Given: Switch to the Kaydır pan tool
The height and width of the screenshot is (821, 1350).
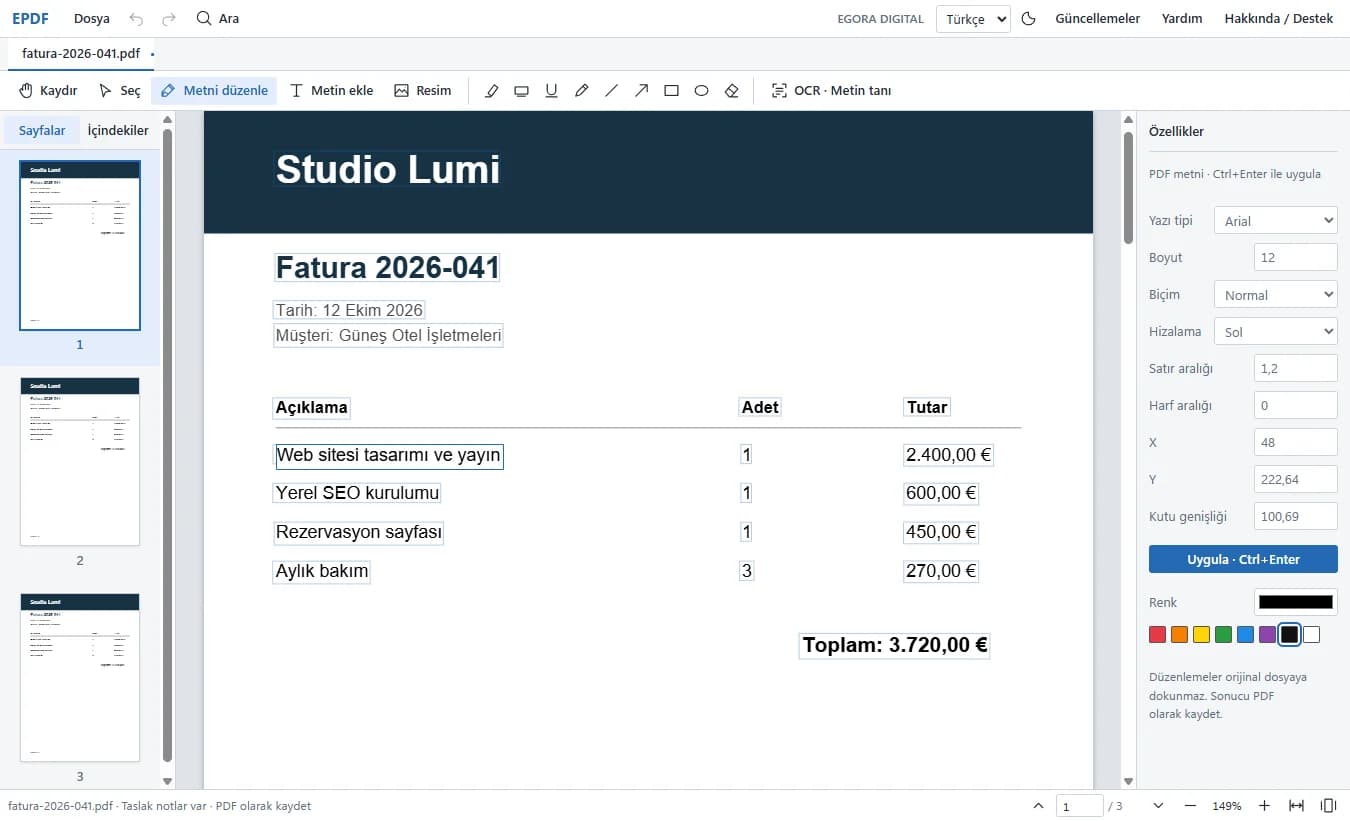Looking at the screenshot, I should [48, 91].
